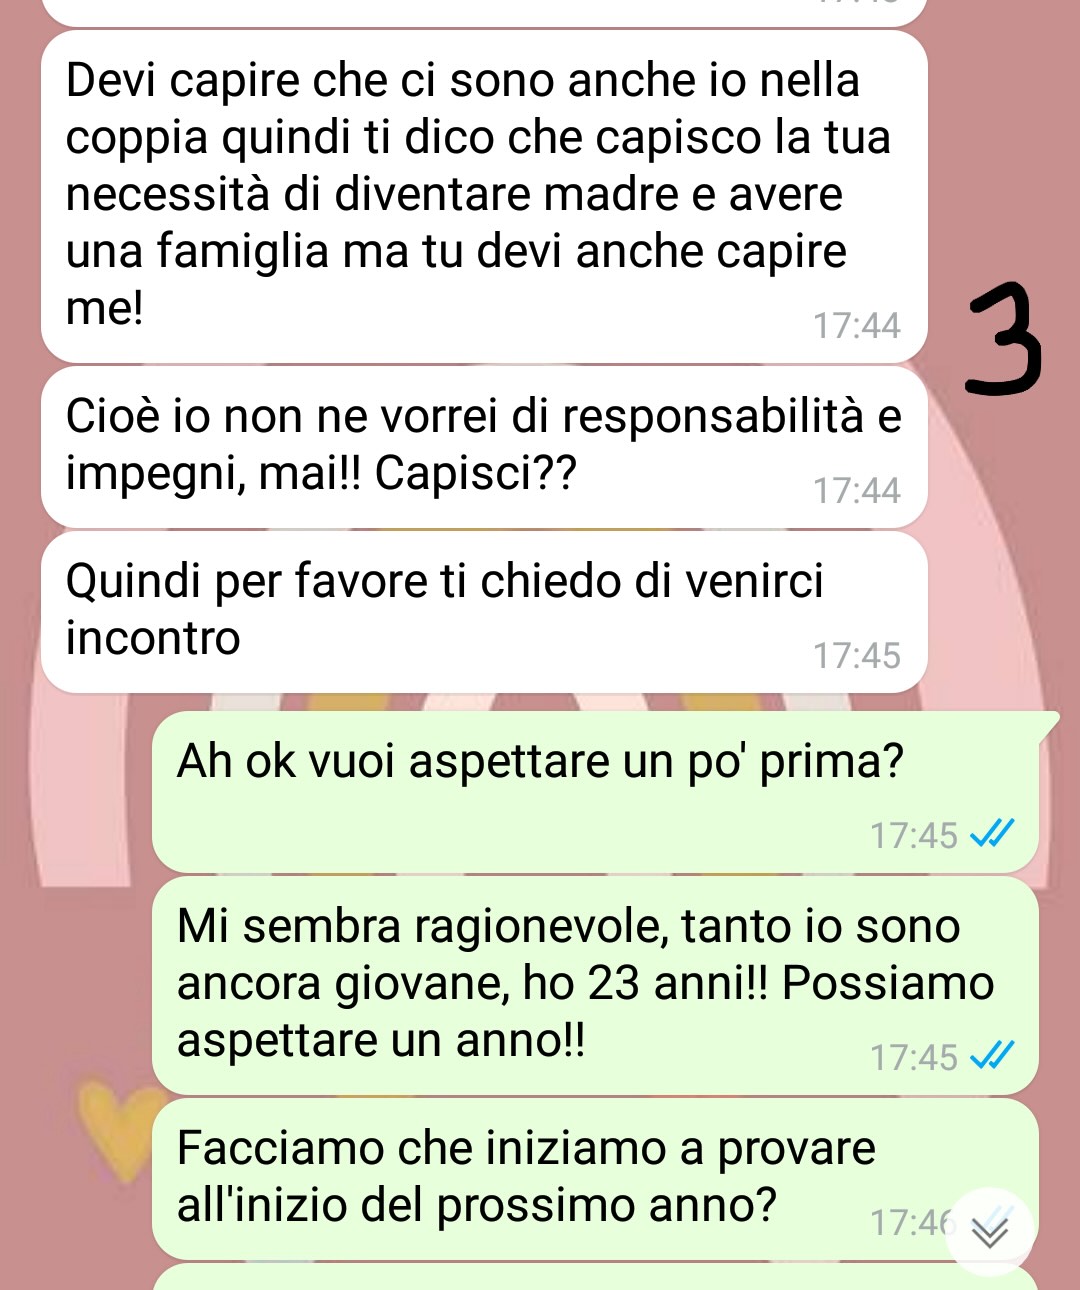Image resolution: width=1080 pixels, height=1290 pixels.
Task: Tap the blue double check on 'Mi sembra ragionevole' message
Action: coord(993,1056)
